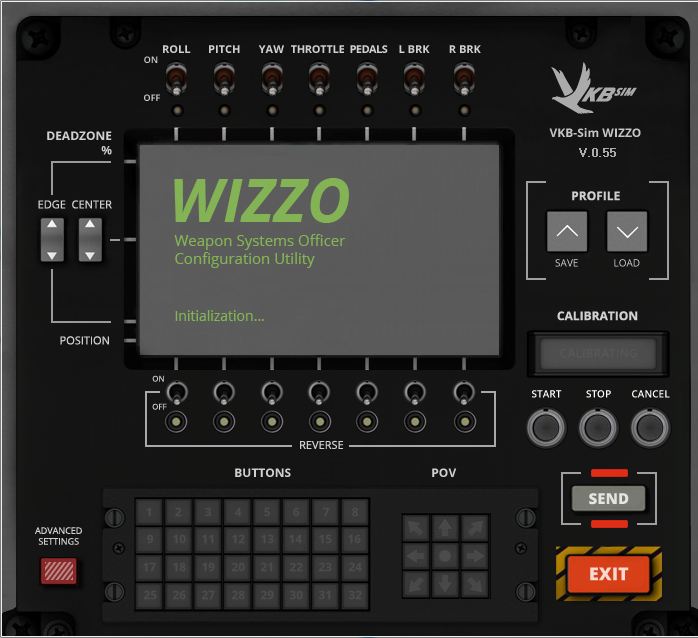Toggle the PITCH axis on/off switch
The height and width of the screenshot is (638, 698).
[x=224, y=79]
